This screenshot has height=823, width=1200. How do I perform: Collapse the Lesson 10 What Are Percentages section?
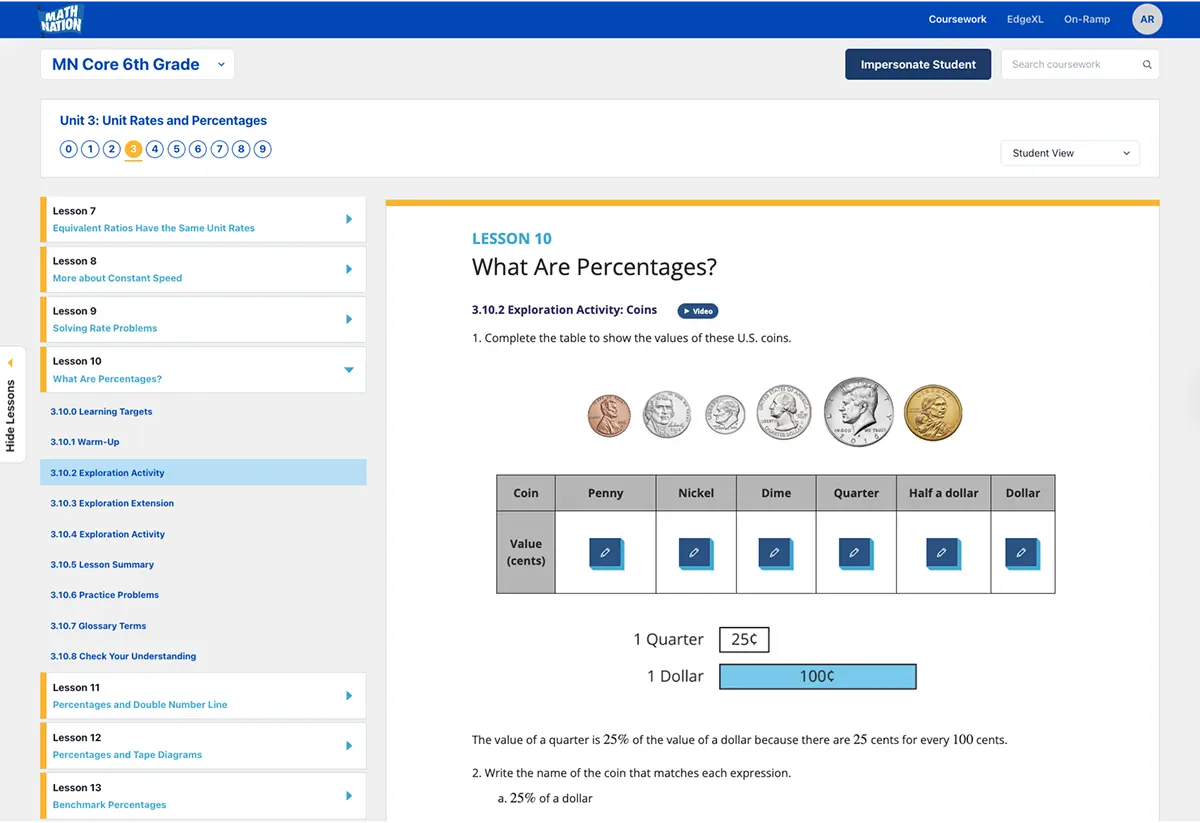click(x=348, y=370)
